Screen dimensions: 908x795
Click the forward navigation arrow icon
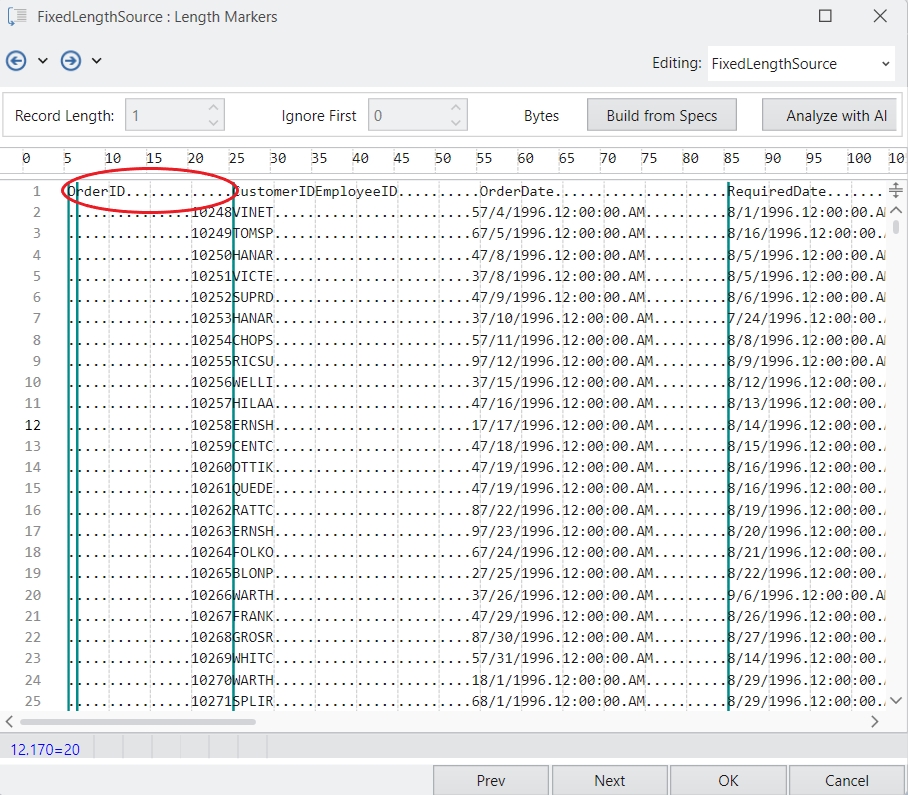click(x=70, y=61)
